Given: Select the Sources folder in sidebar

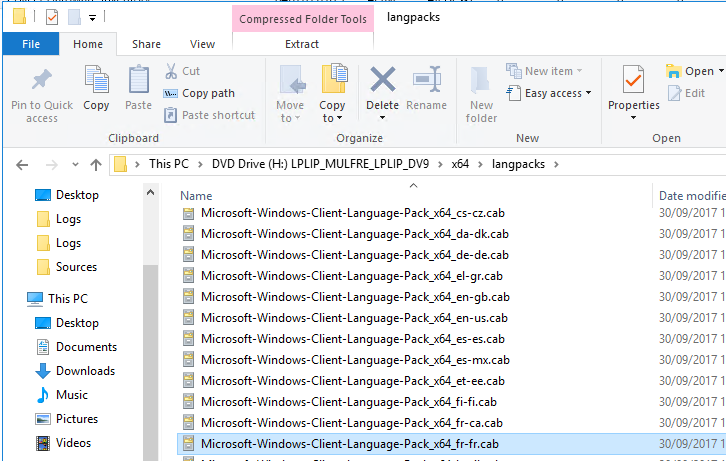Looking at the screenshot, I should point(67,267).
